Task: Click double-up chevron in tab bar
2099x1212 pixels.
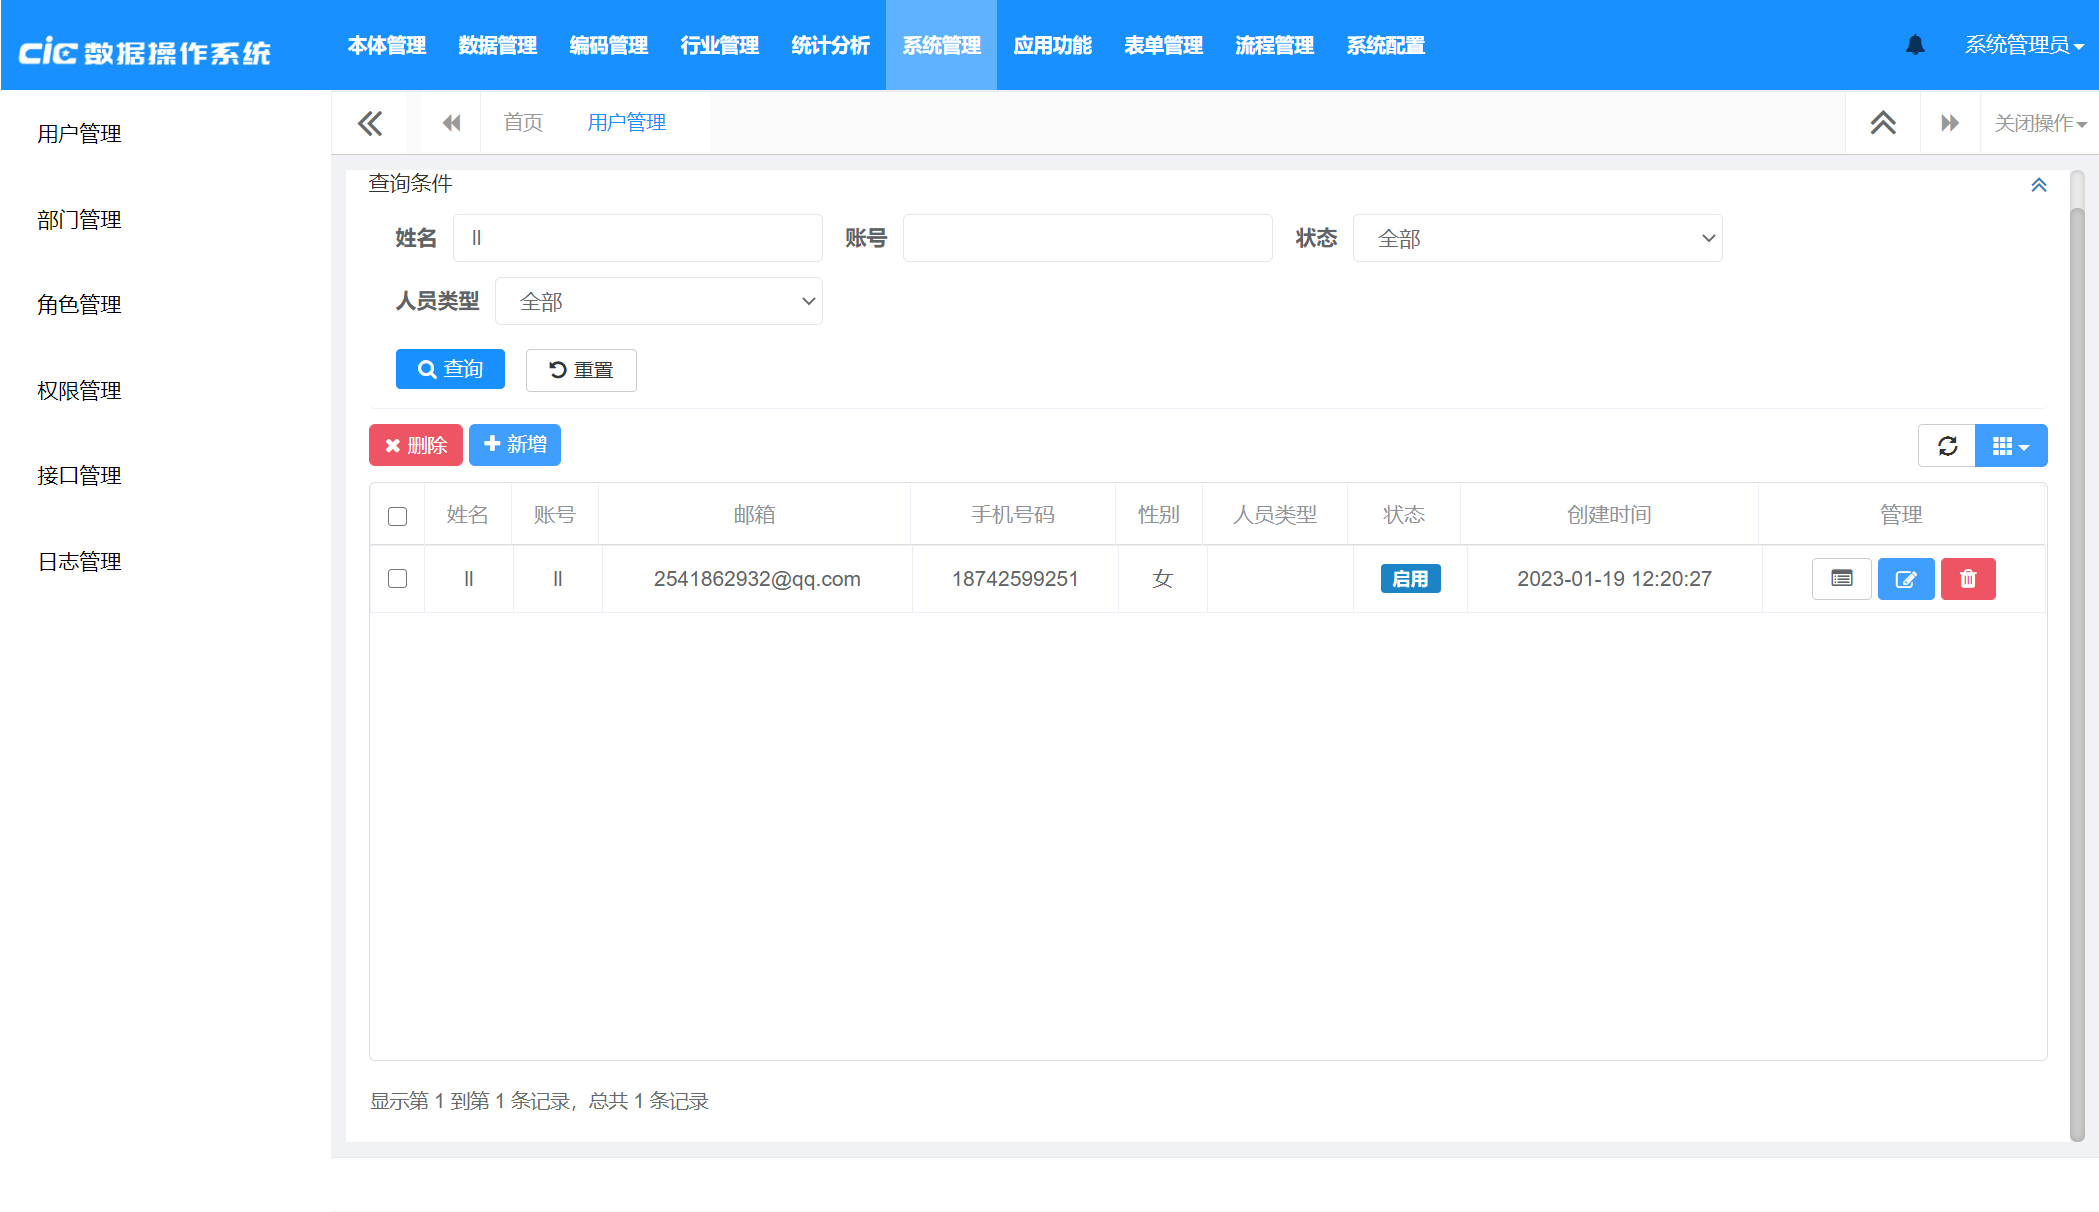Action: pos(1883,123)
